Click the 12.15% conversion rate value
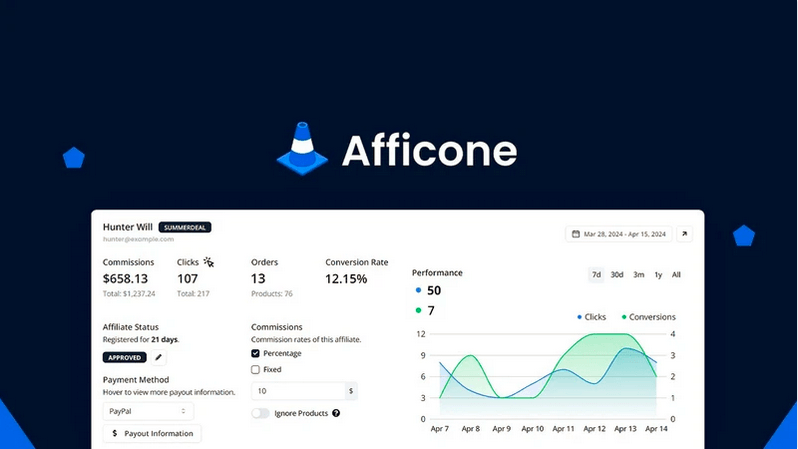Viewport: 798px width, 449px height. (346, 279)
